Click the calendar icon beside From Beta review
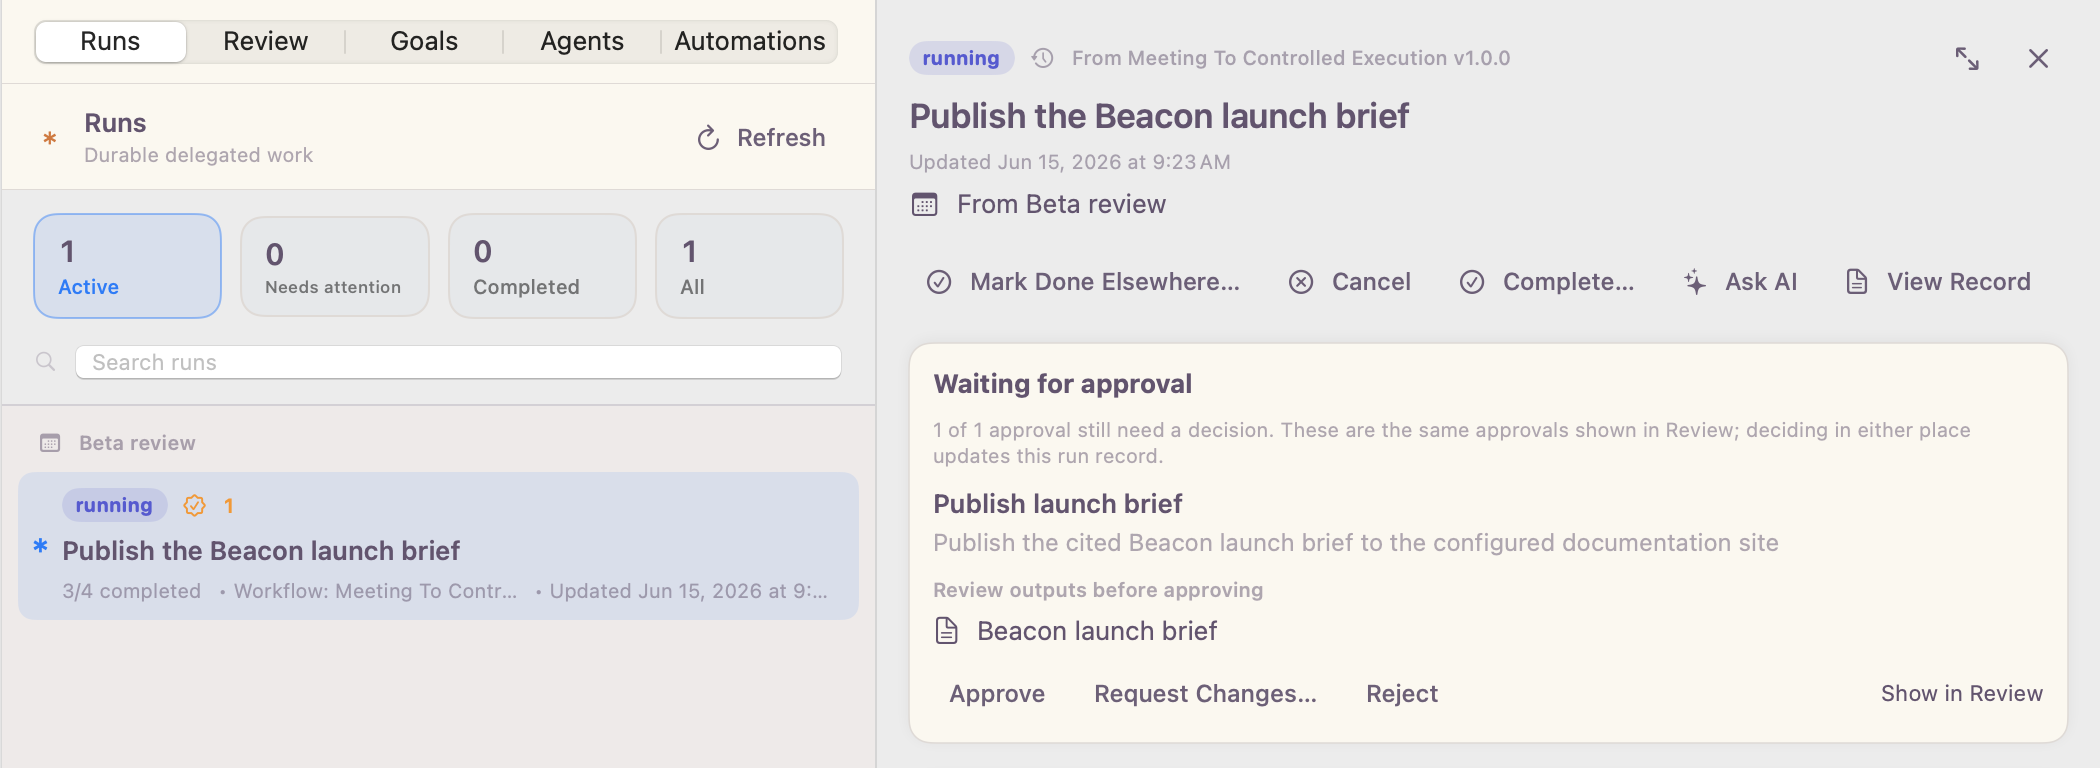The width and height of the screenshot is (2100, 768). [x=925, y=205]
